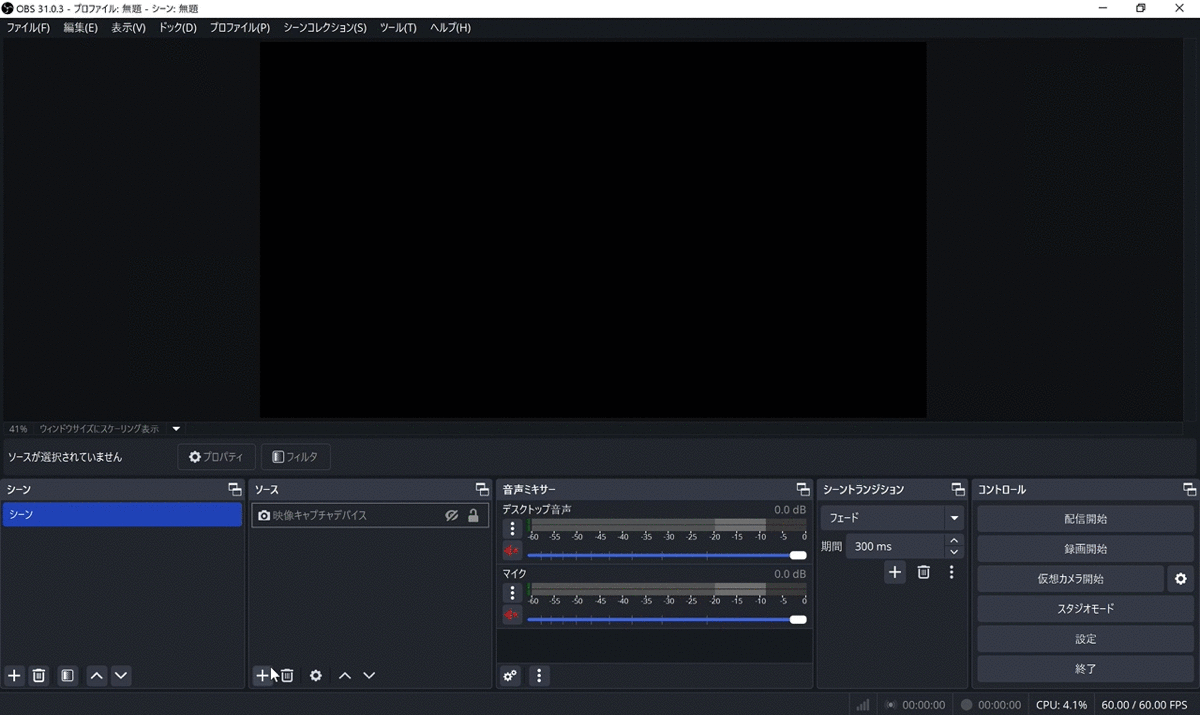Open virtual camera settings gear icon
The width and height of the screenshot is (1200, 715).
coord(1181,579)
